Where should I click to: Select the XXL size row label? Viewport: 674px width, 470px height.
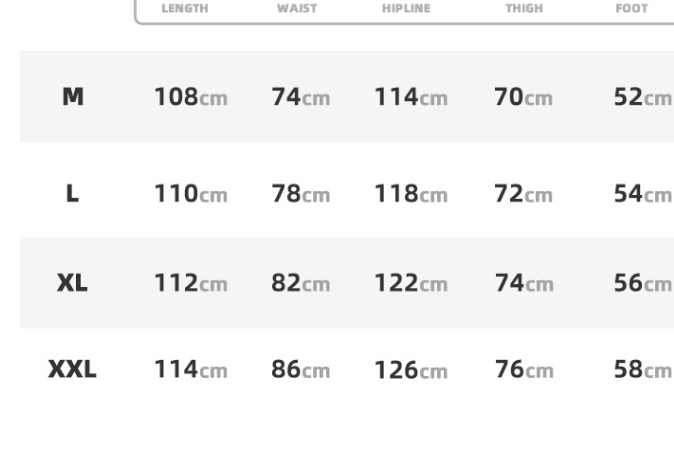click(72, 370)
